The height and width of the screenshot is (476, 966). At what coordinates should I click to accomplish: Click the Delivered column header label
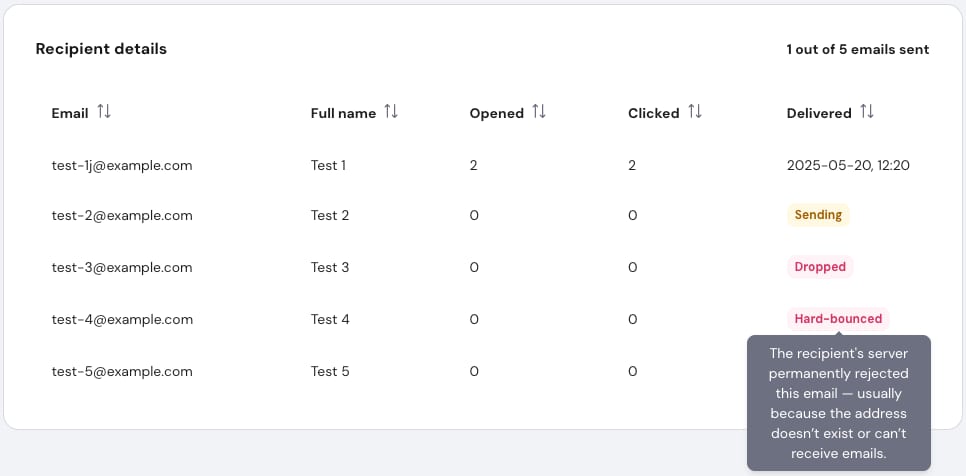click(819, 113)
